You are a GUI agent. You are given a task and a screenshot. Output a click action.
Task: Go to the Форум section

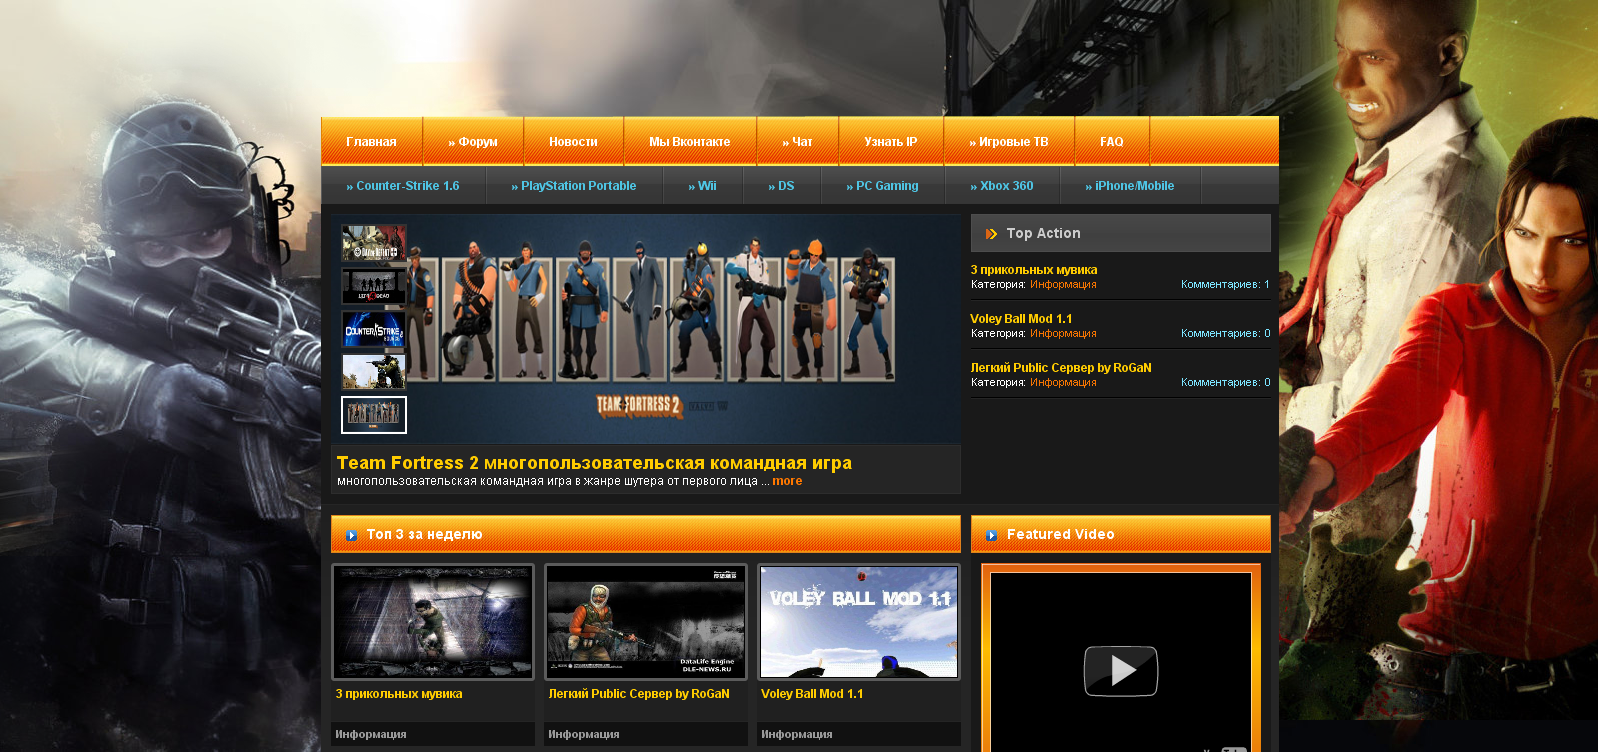(x=473, y=142)
